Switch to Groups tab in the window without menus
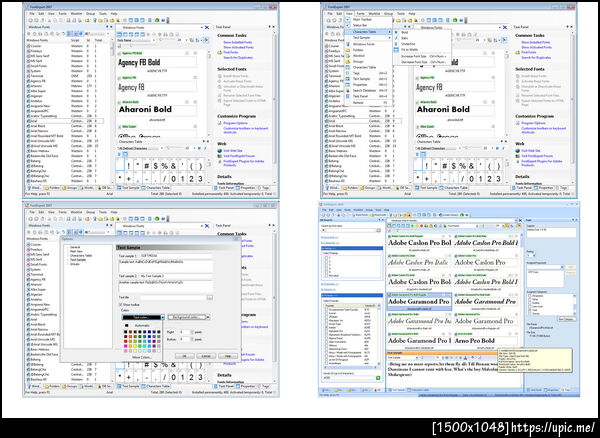 click(x=69, y=188)
